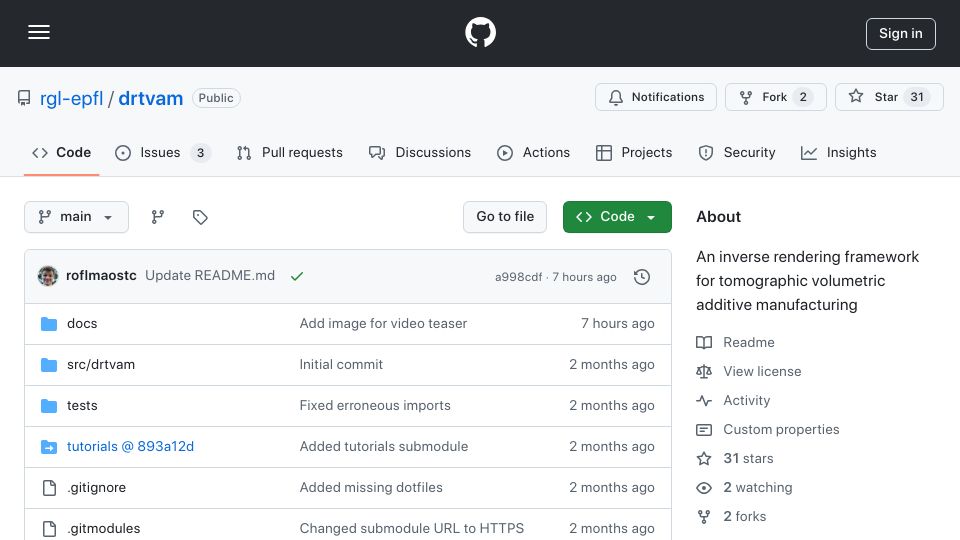
Task: Click '2 months ago' on tests row
Action: [612, 405]
